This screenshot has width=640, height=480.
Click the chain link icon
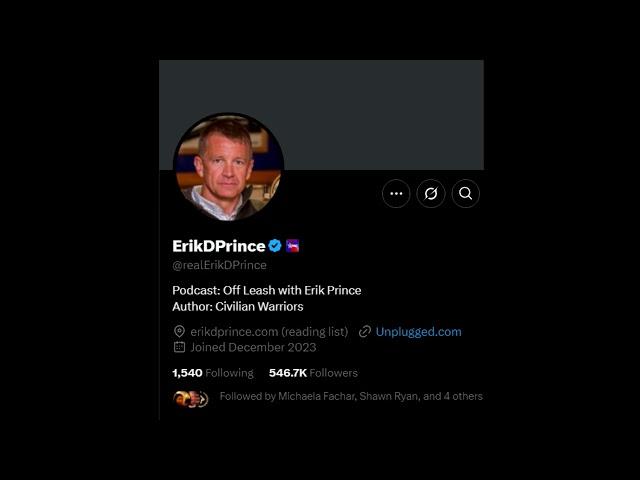tap(365, 331)
